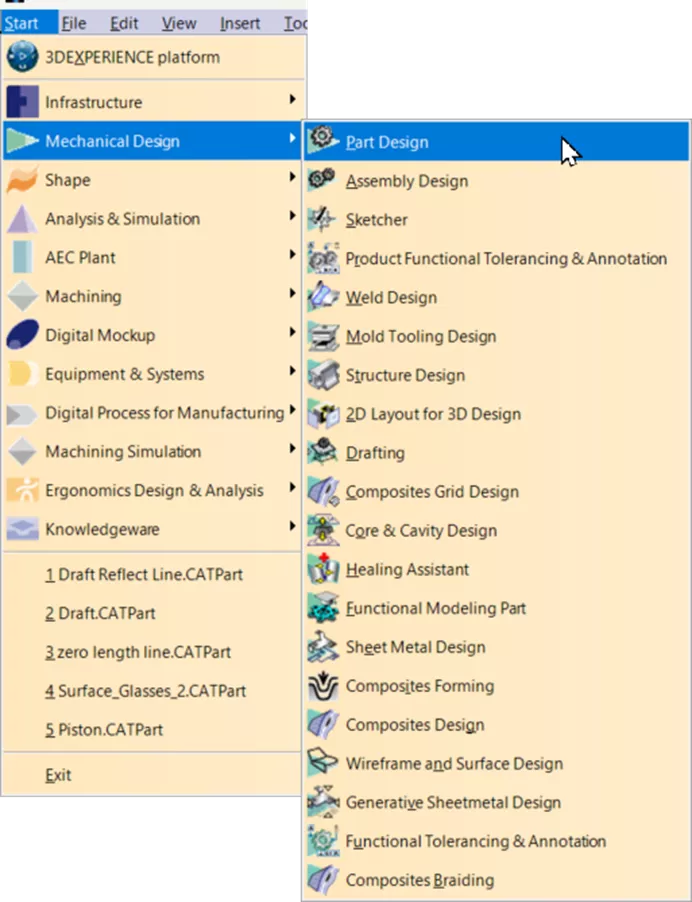Expand the Machining submenu arrow

point(292,293)
